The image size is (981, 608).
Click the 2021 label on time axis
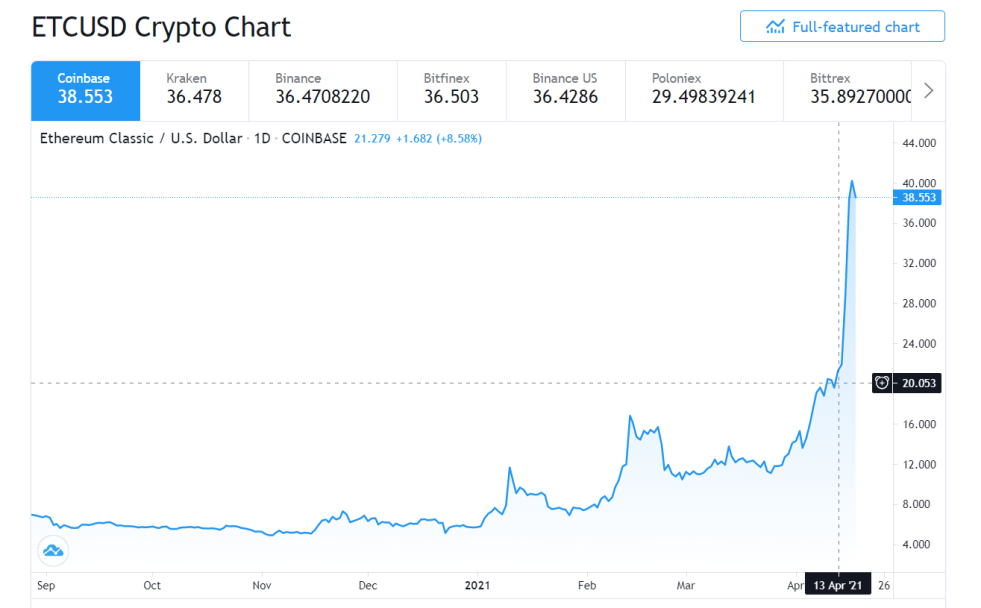(477, 585)
